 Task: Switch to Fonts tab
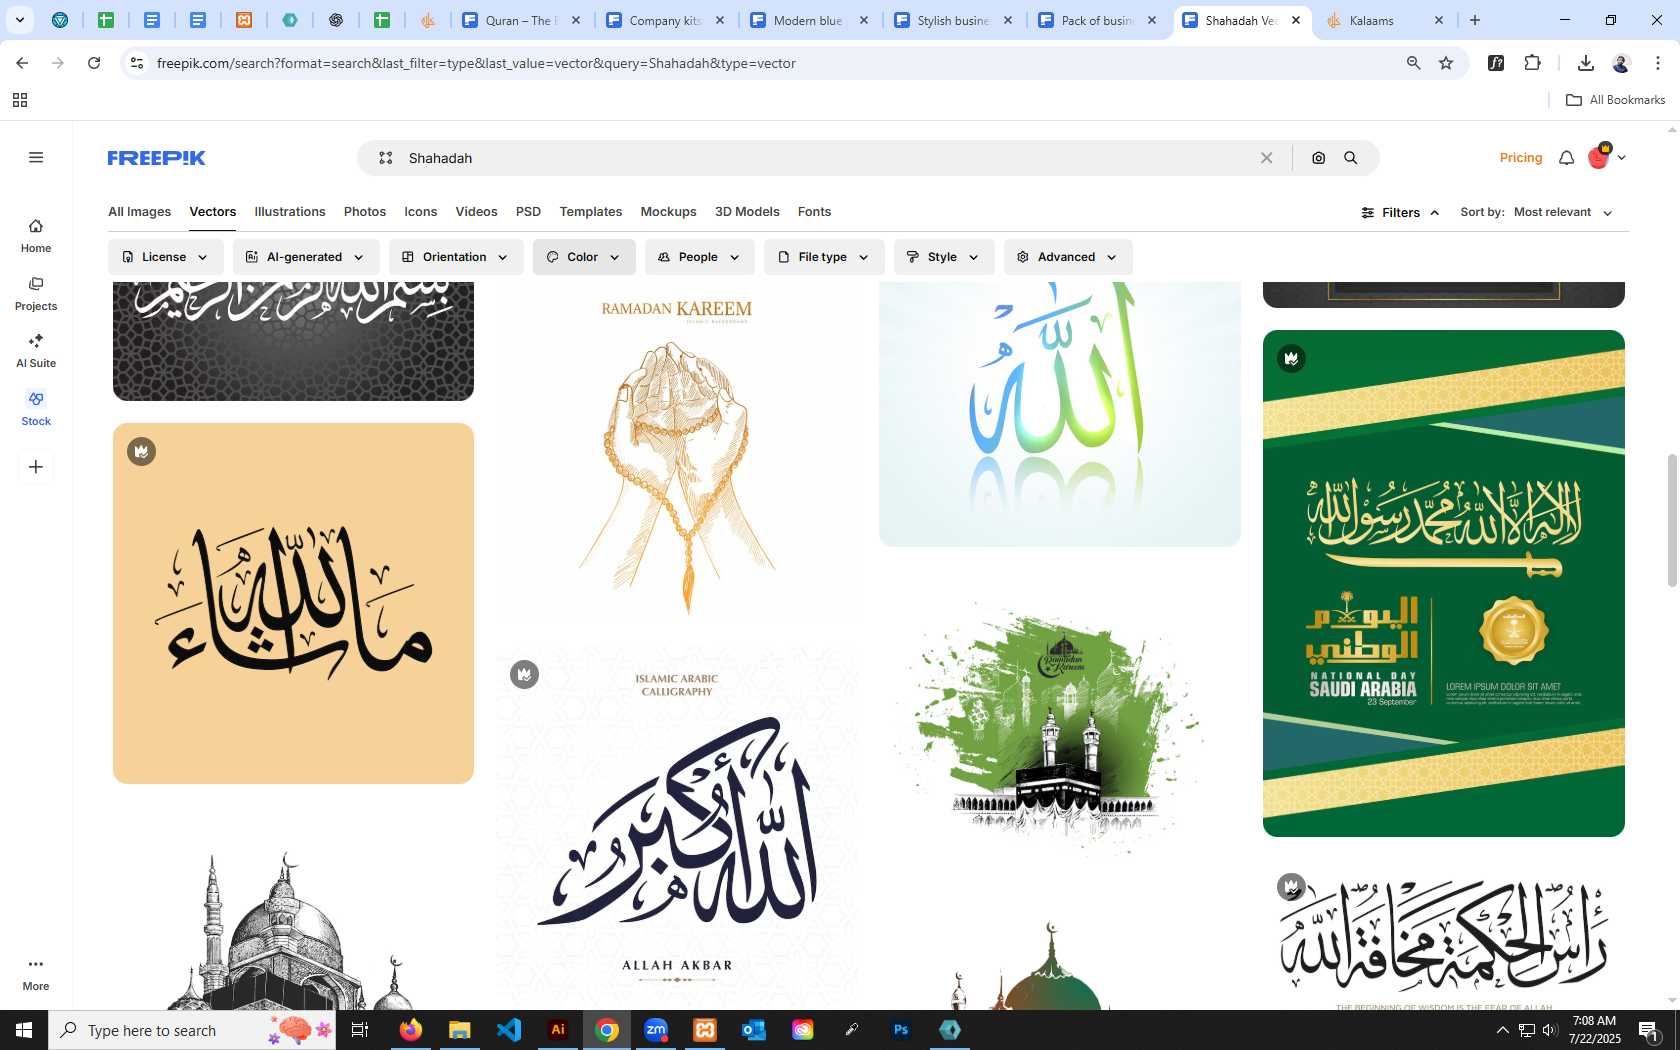814,212
